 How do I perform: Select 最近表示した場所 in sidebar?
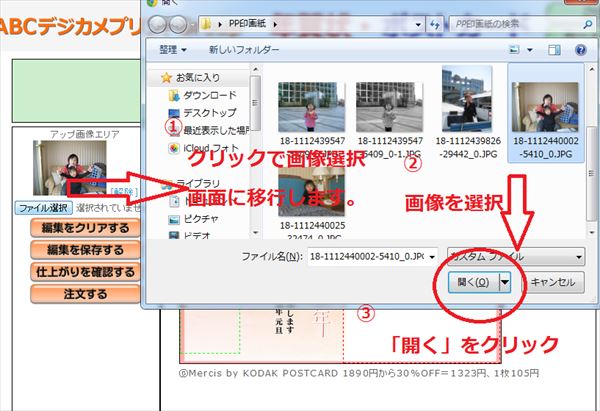pos(216,130)
